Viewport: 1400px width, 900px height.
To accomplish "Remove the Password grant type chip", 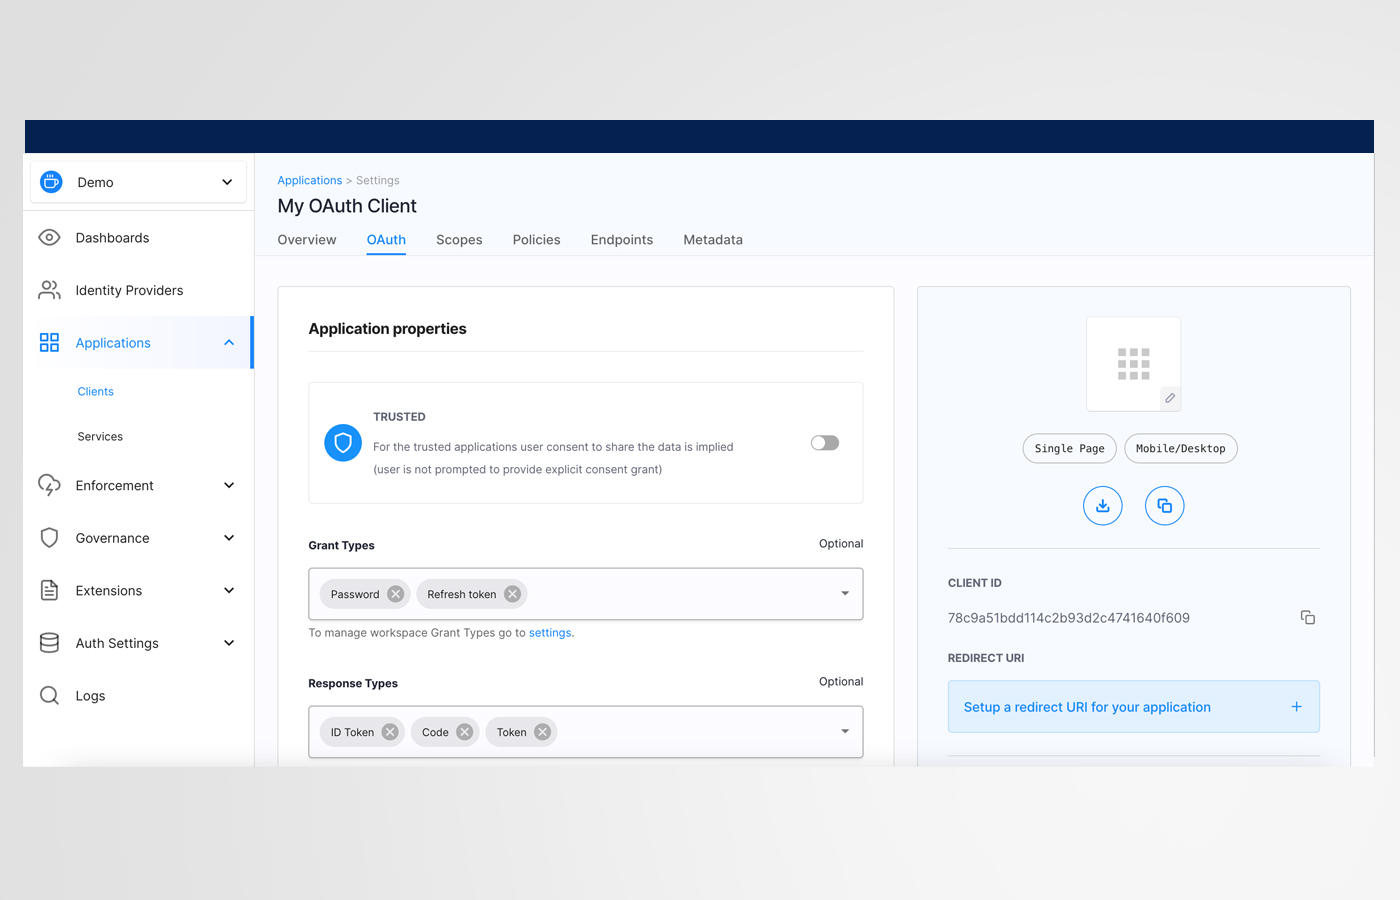I will (396, 593).
